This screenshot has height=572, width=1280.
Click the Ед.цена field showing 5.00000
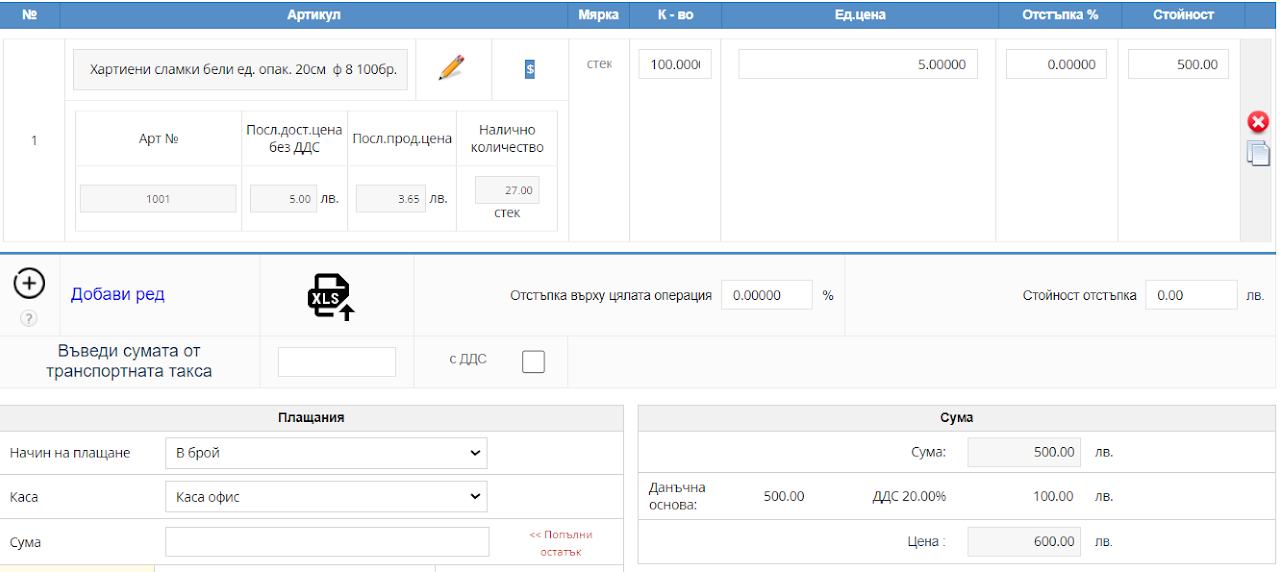click(858, 64)
